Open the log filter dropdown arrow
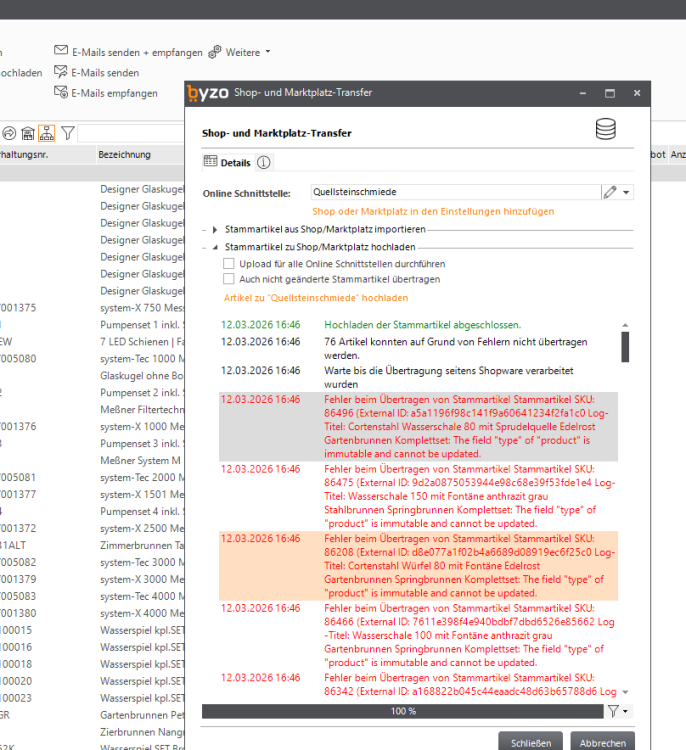686x750 pixels. point(625,711)
